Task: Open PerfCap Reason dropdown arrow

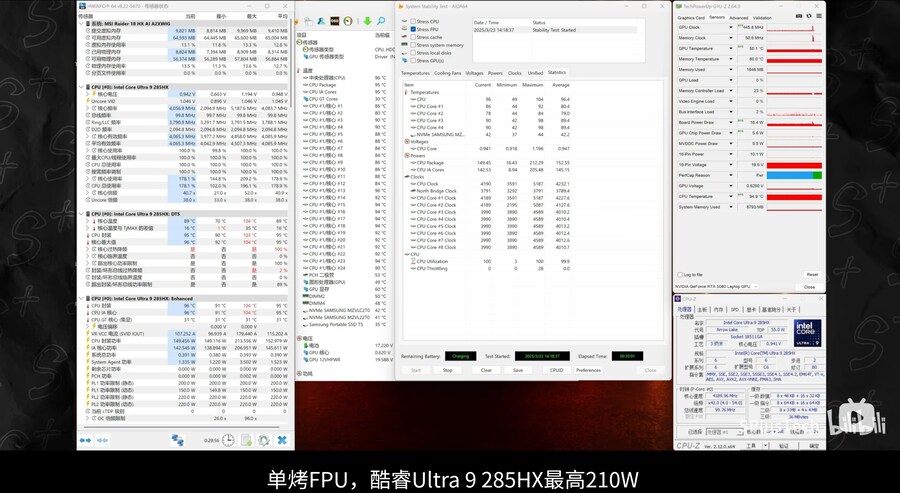Action: click(731, 176)
